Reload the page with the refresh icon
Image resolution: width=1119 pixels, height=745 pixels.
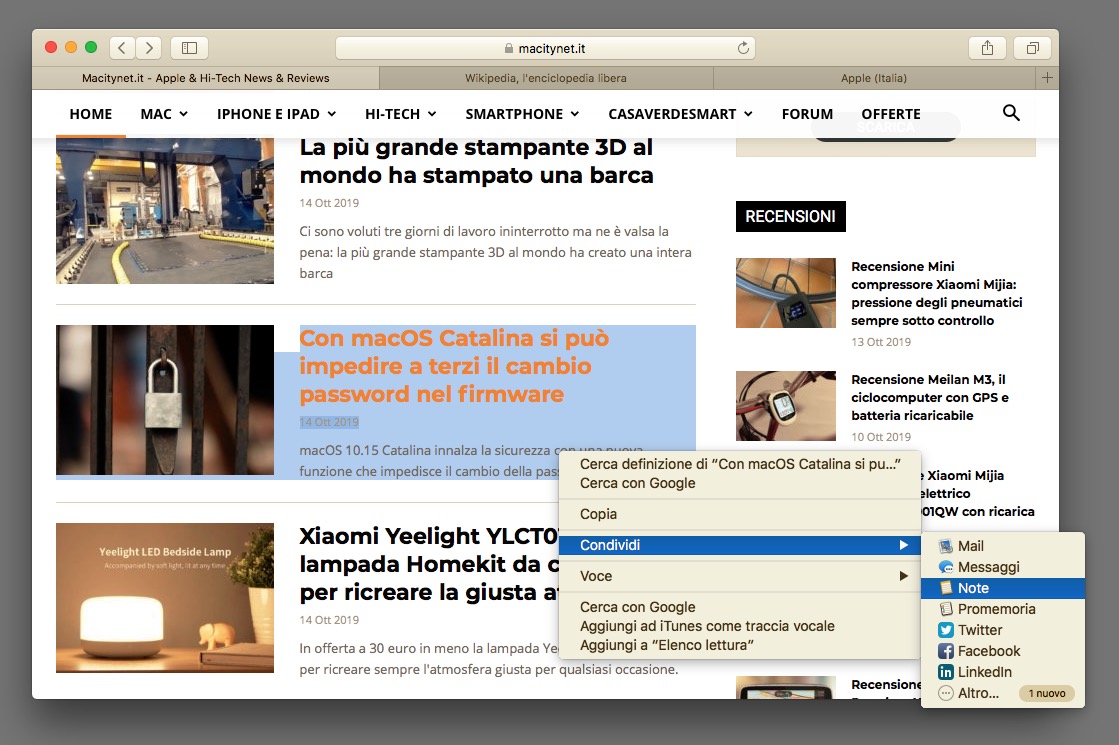743,48
